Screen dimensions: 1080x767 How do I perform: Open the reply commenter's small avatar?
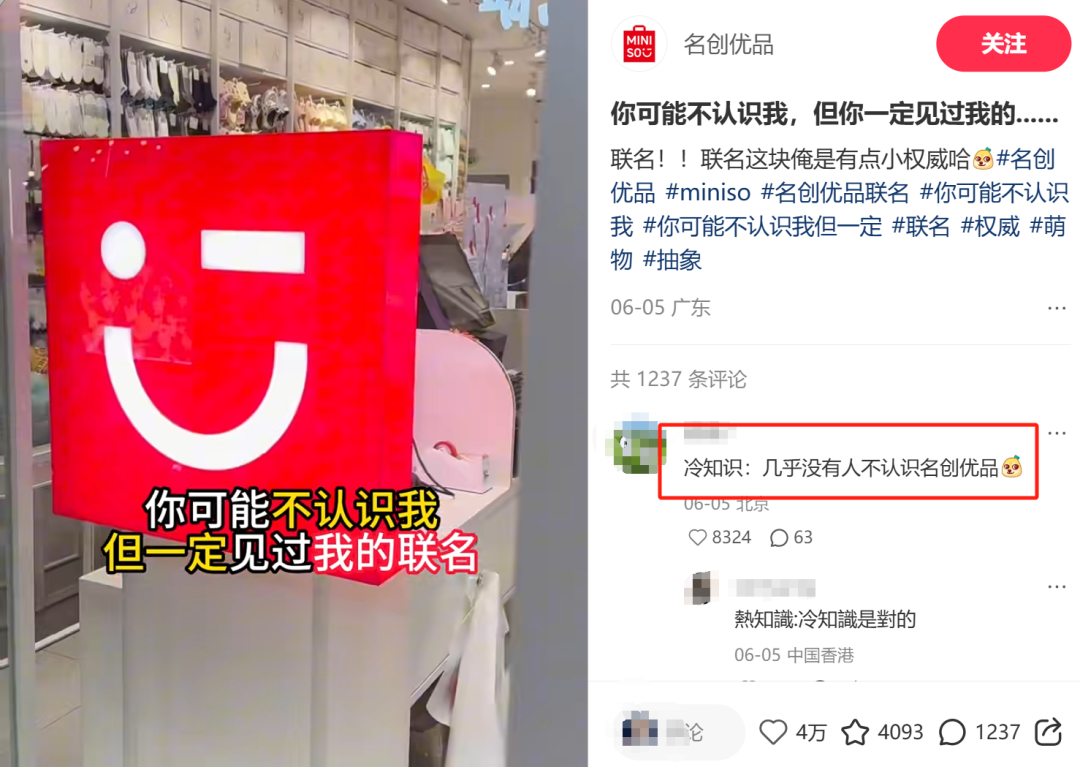(702, 587)
